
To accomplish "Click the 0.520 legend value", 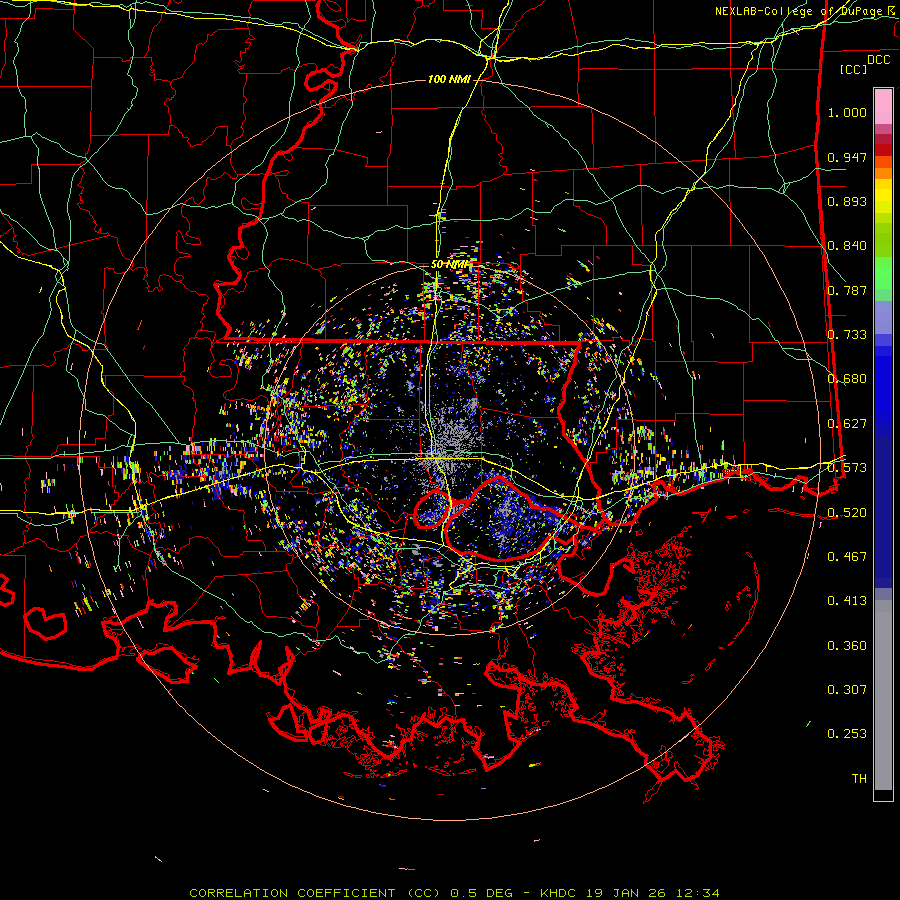I will coord(847,513).
